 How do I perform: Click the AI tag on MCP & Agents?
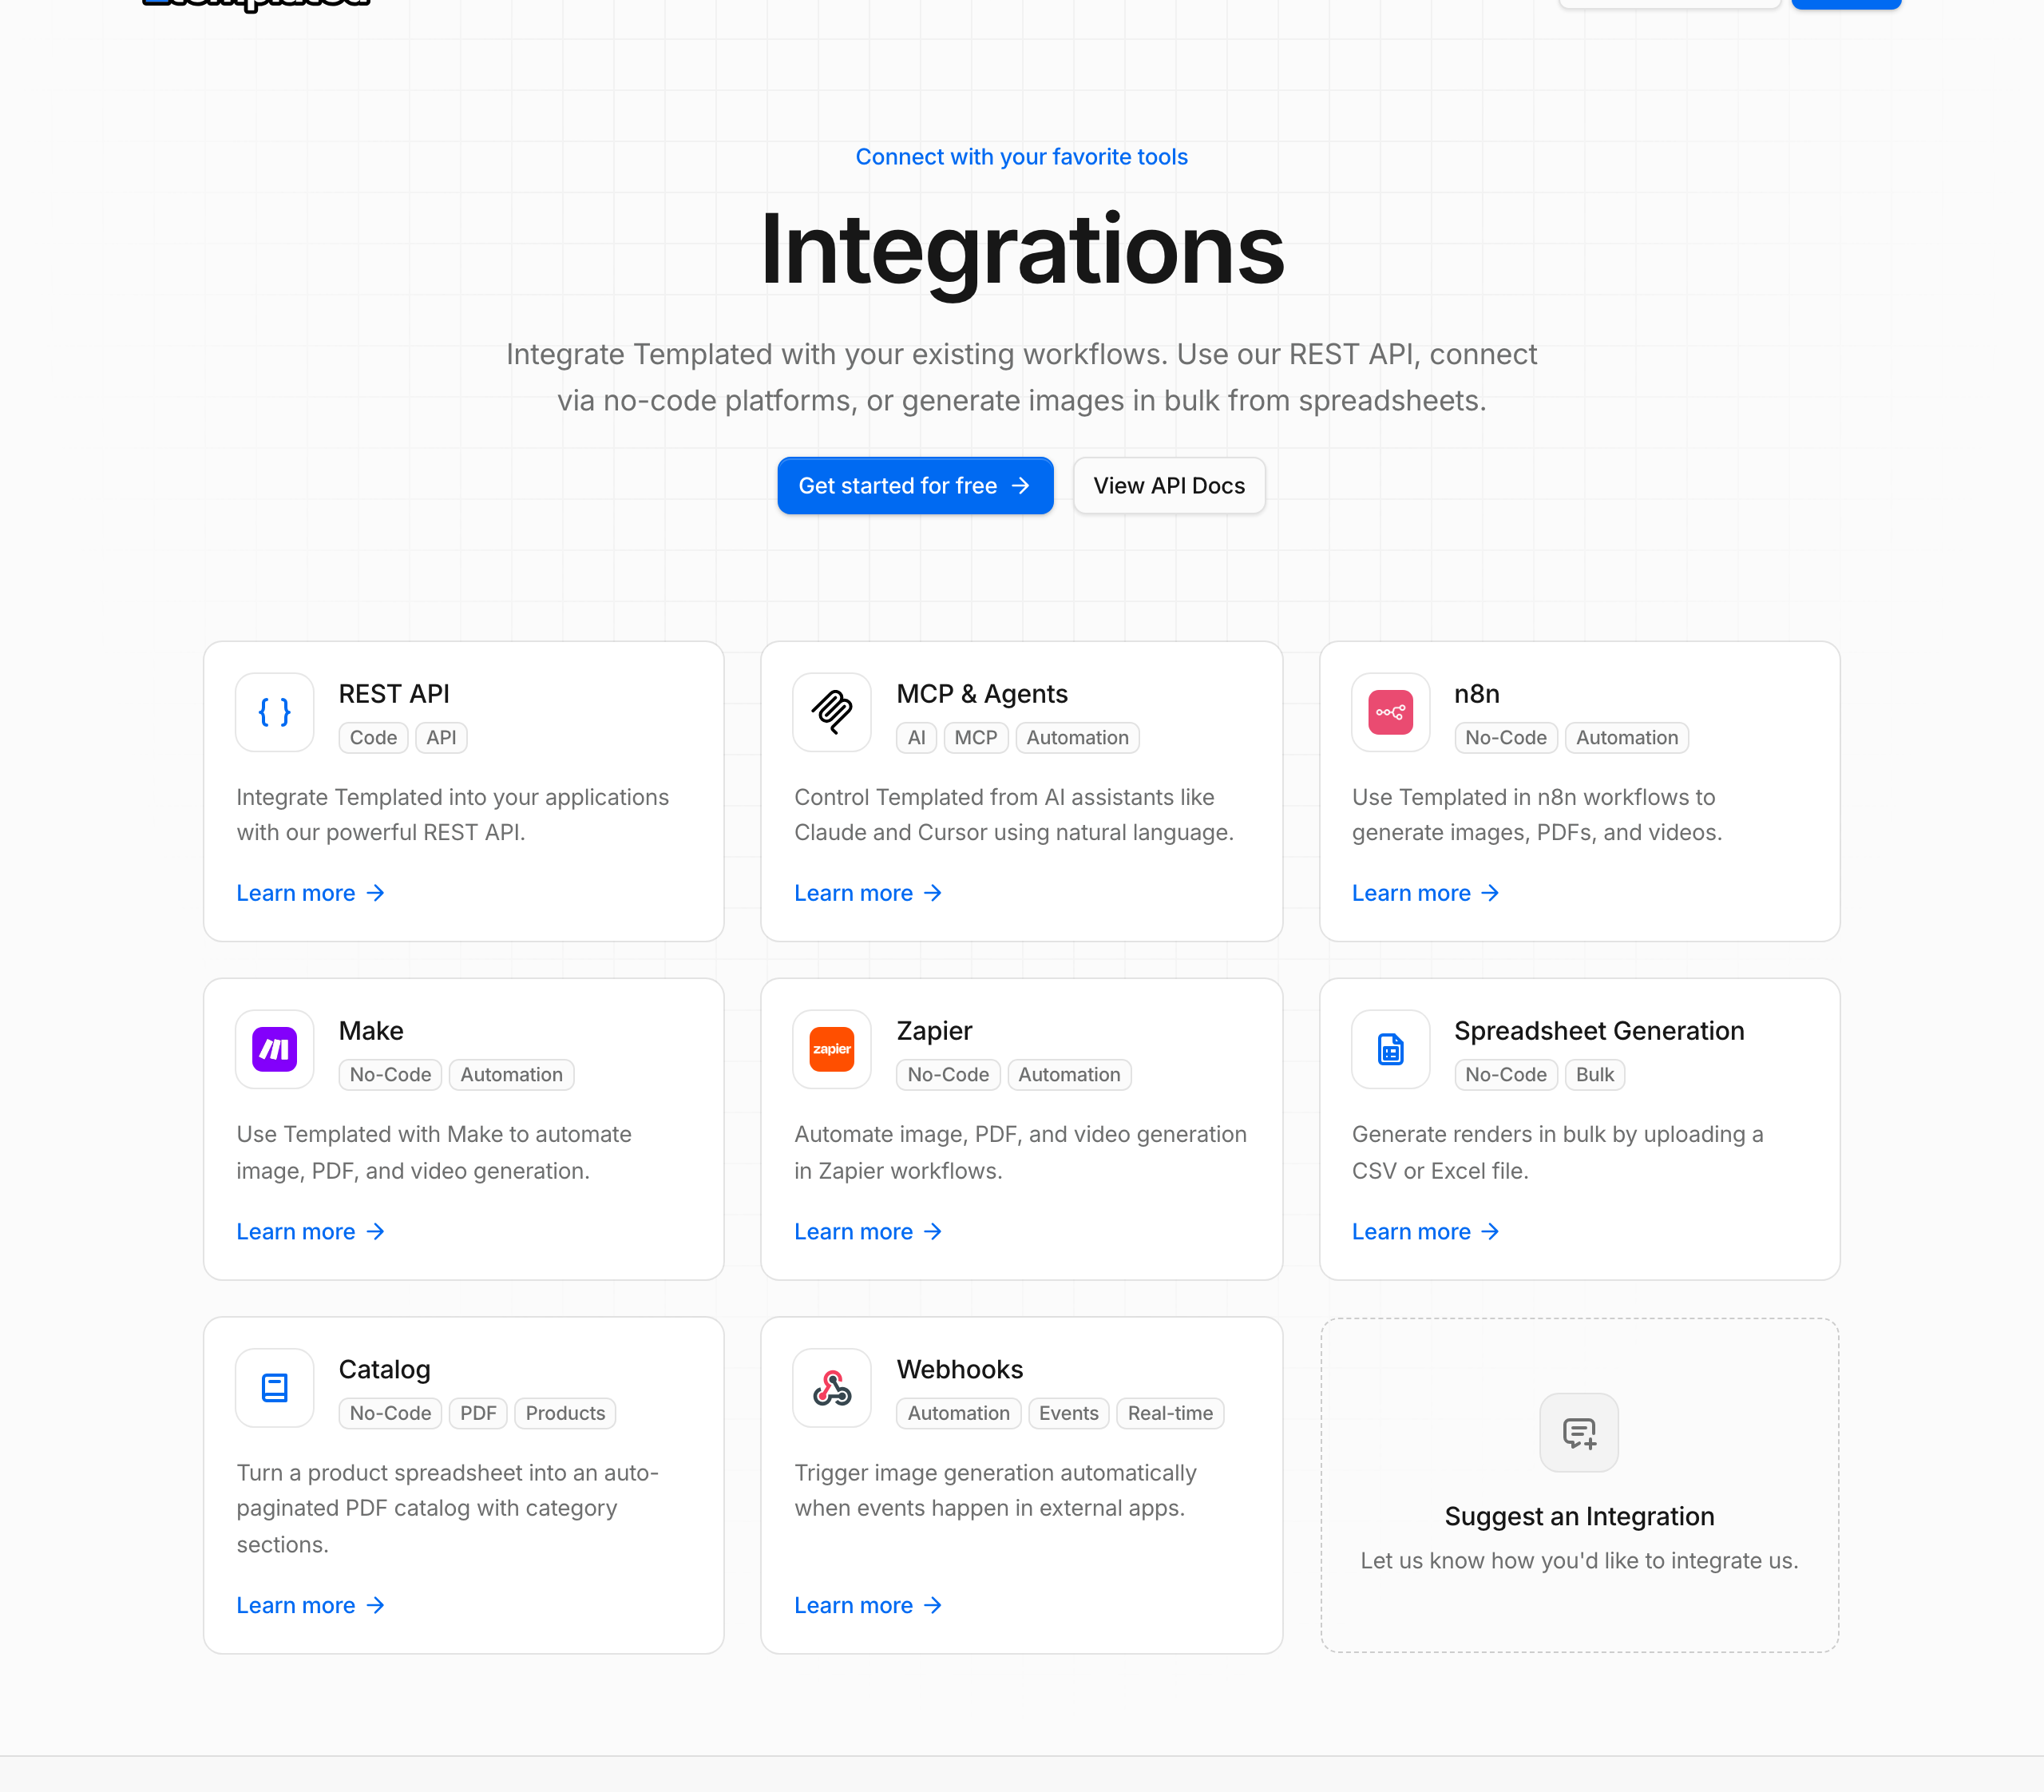pos(916,738)
